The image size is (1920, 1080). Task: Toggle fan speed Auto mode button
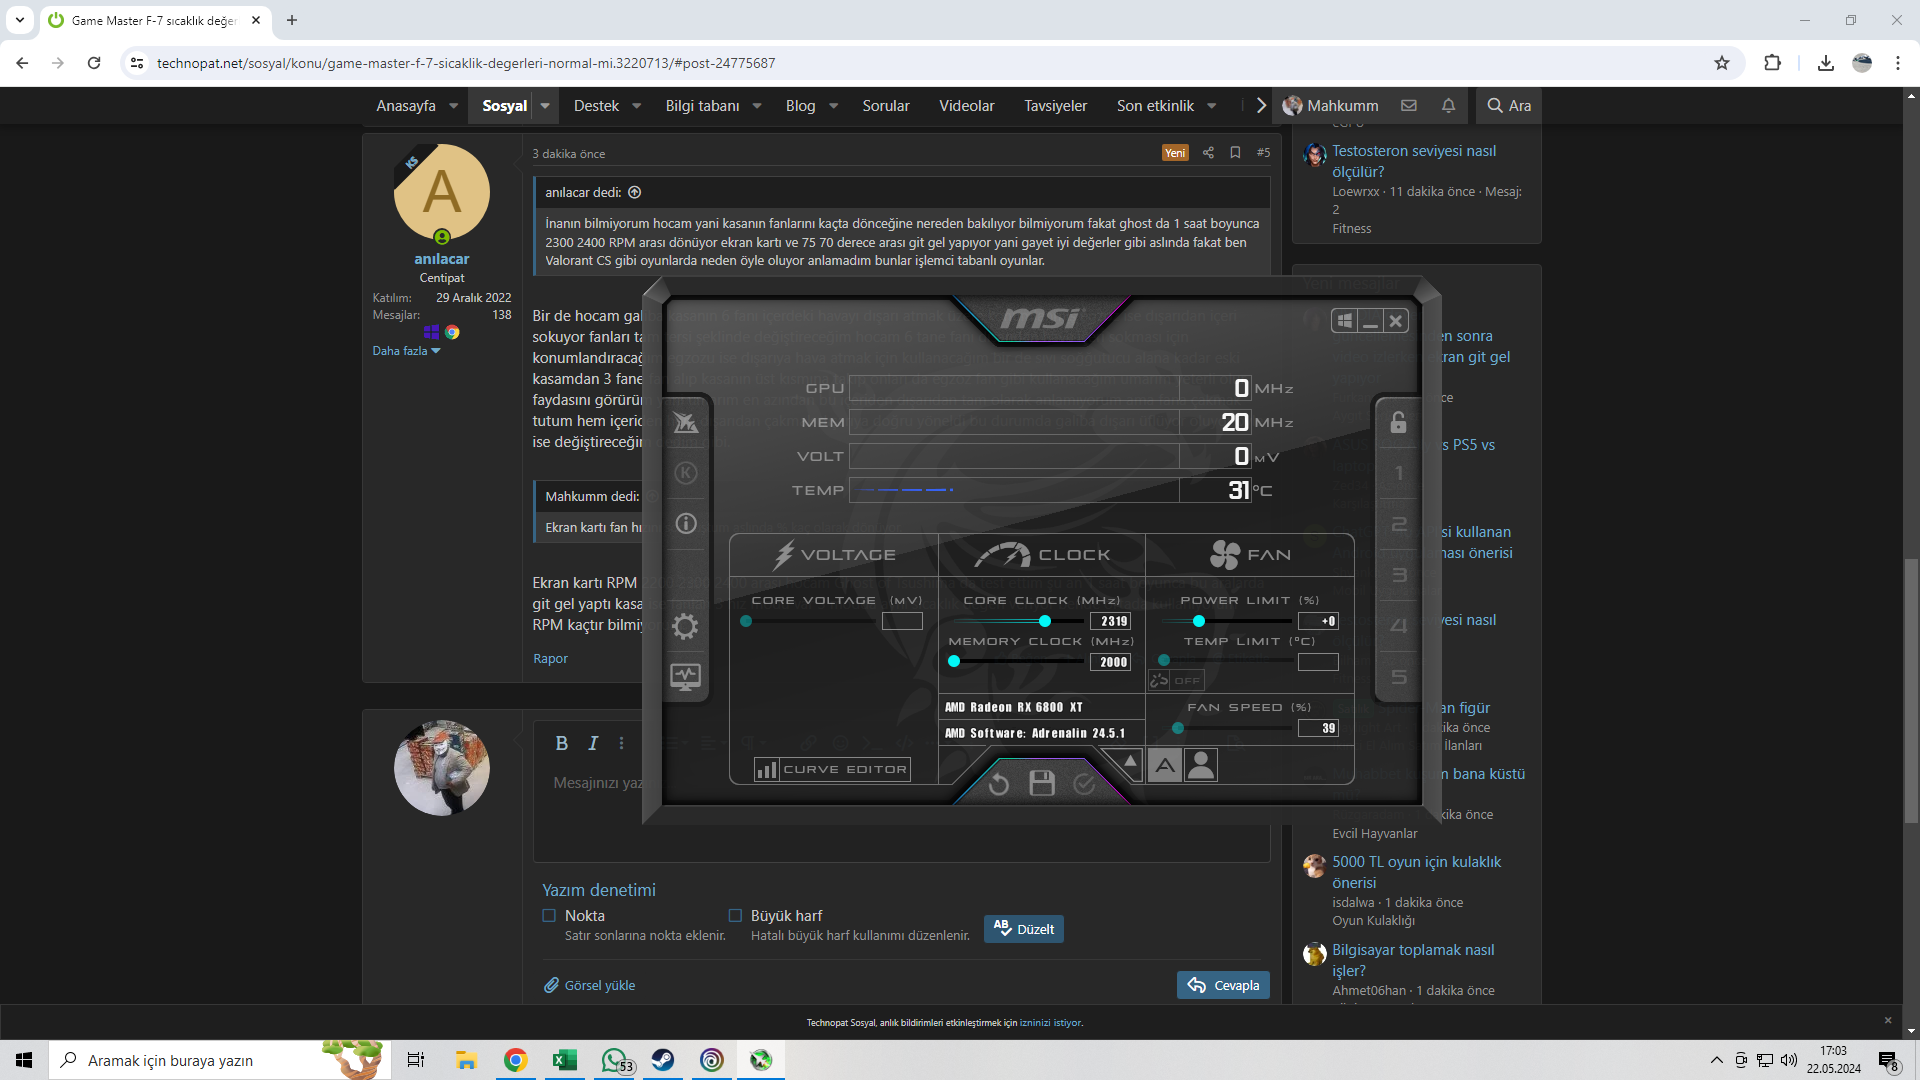click(1165, 766)
